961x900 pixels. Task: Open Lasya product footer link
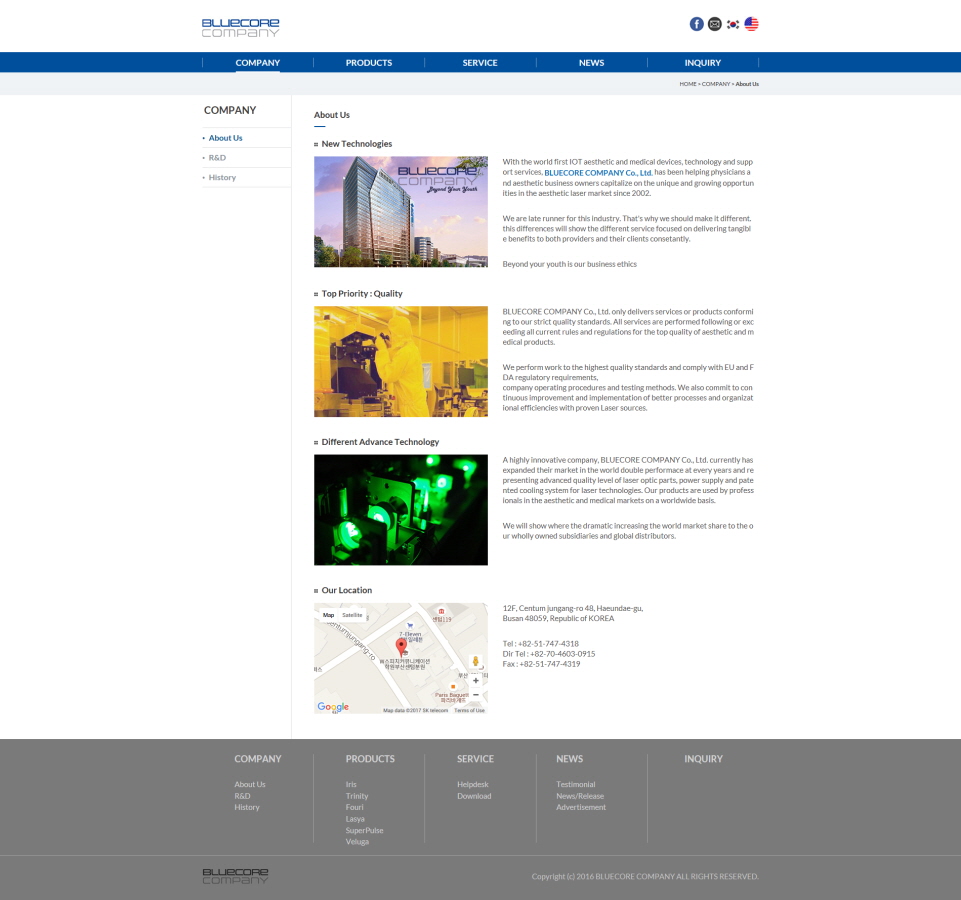click(355, 818)
